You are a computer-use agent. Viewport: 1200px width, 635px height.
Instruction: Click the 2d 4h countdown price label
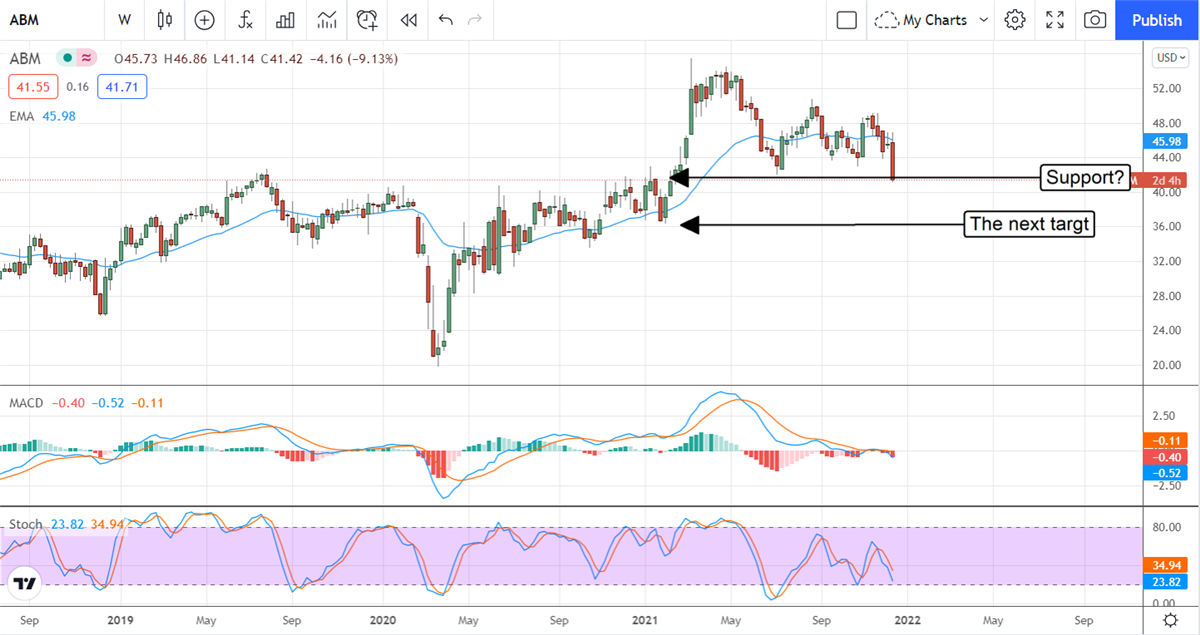point(1167,180)
